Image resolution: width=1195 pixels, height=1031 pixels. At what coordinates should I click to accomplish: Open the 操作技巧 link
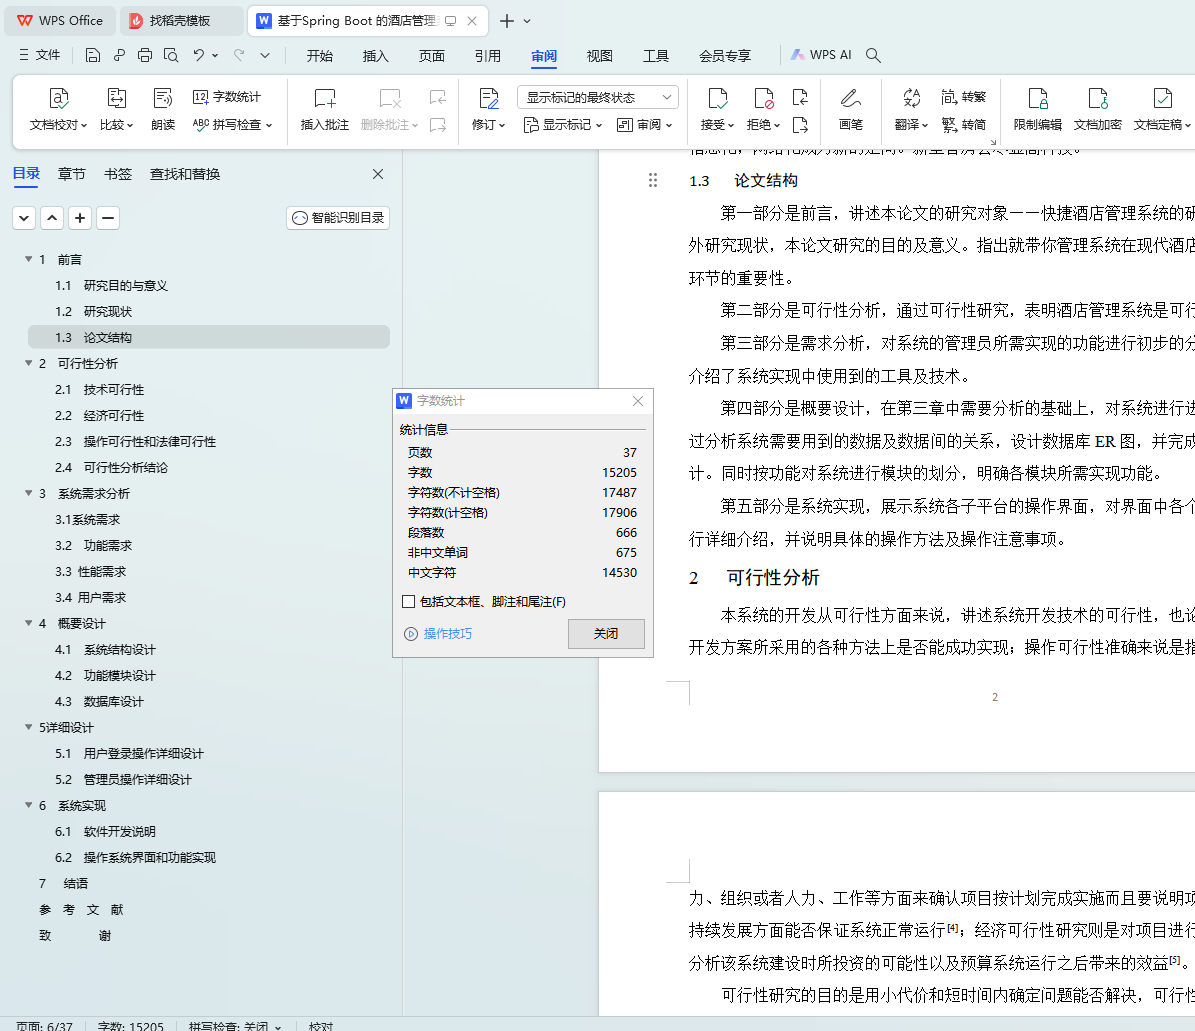point(447,633)
